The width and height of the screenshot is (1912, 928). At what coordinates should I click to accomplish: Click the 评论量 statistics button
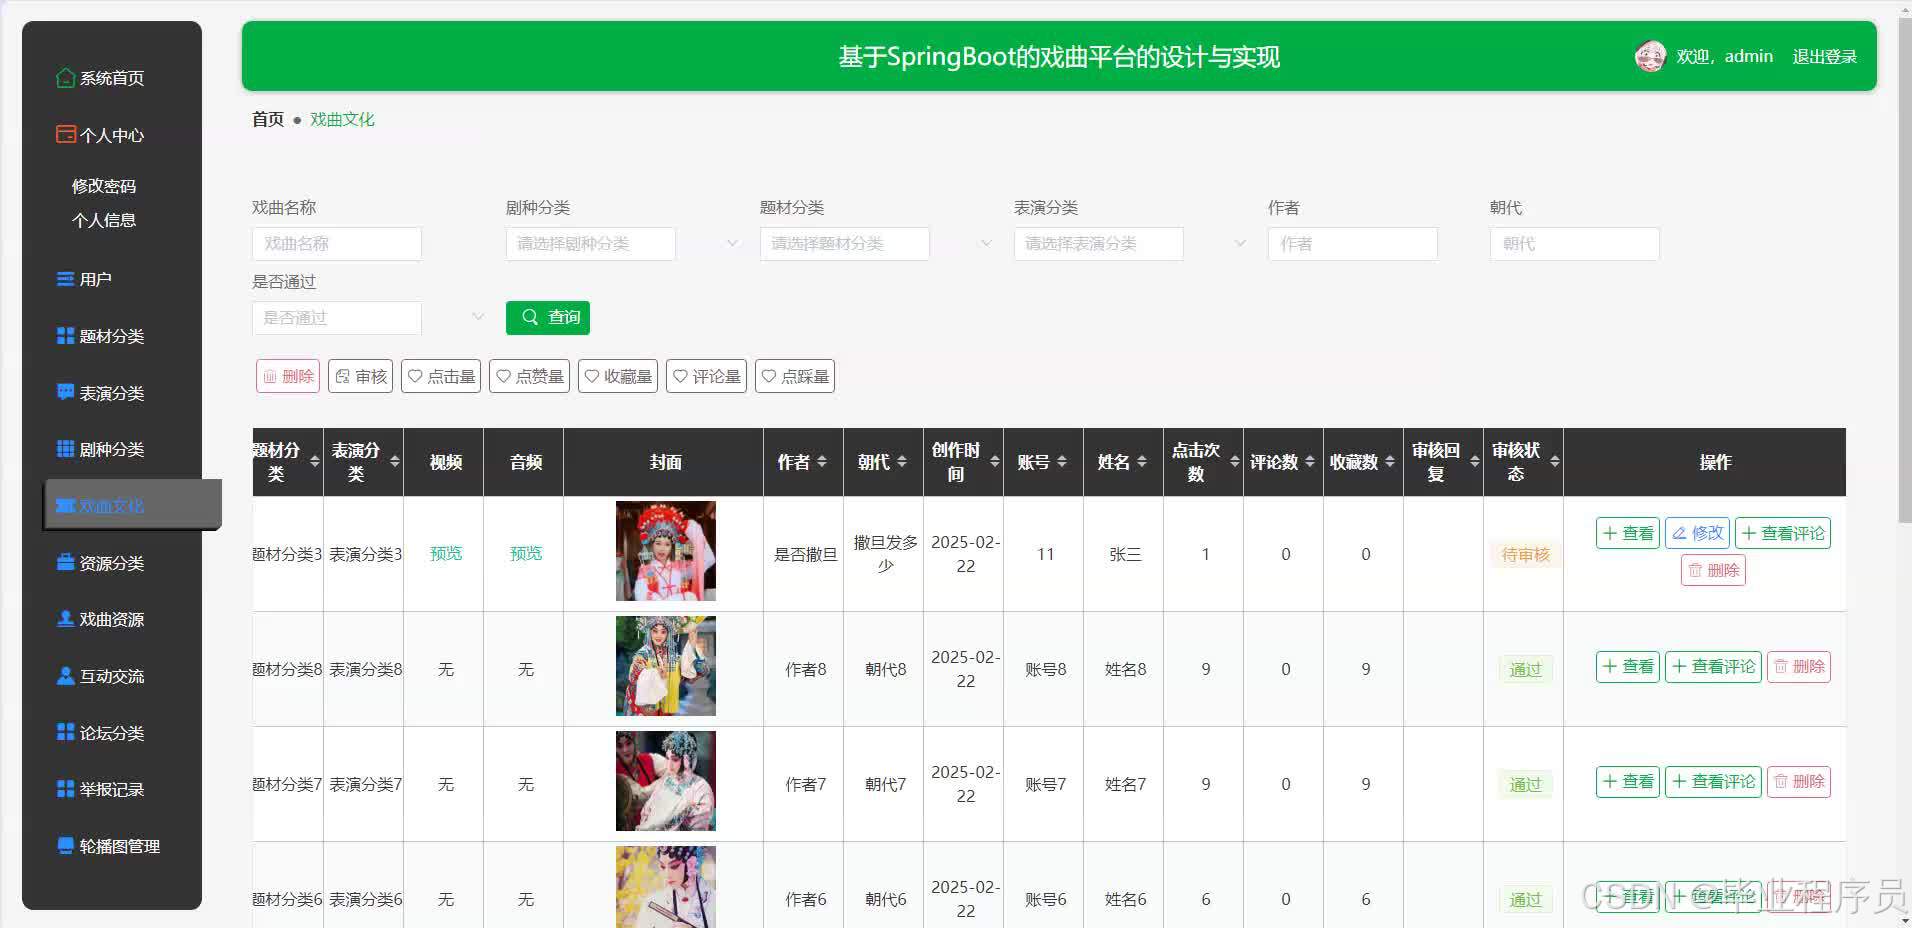[706, 376]
